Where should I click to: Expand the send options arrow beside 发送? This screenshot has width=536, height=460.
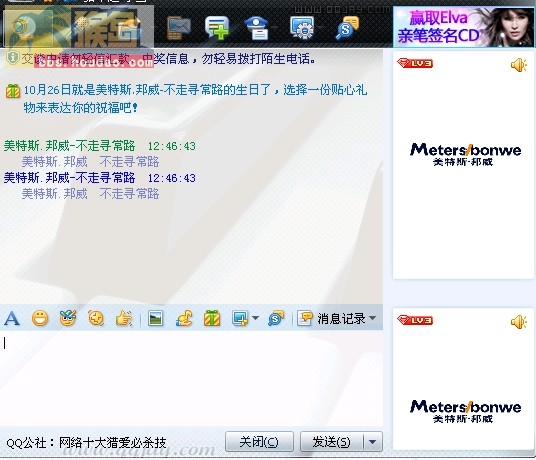373,442
